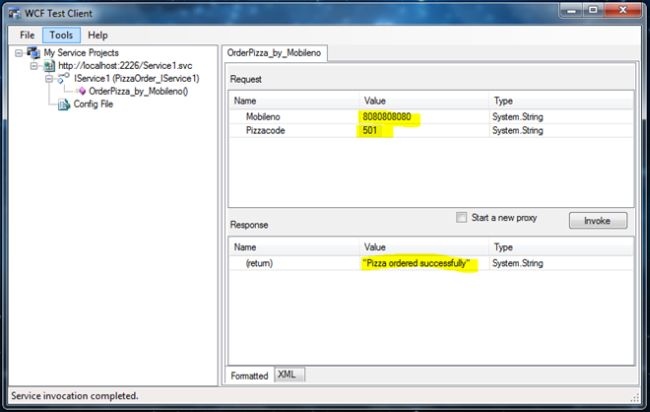650x412 pixels.
Task: Click the Invoke button
Action: click(x=598, y=221)
